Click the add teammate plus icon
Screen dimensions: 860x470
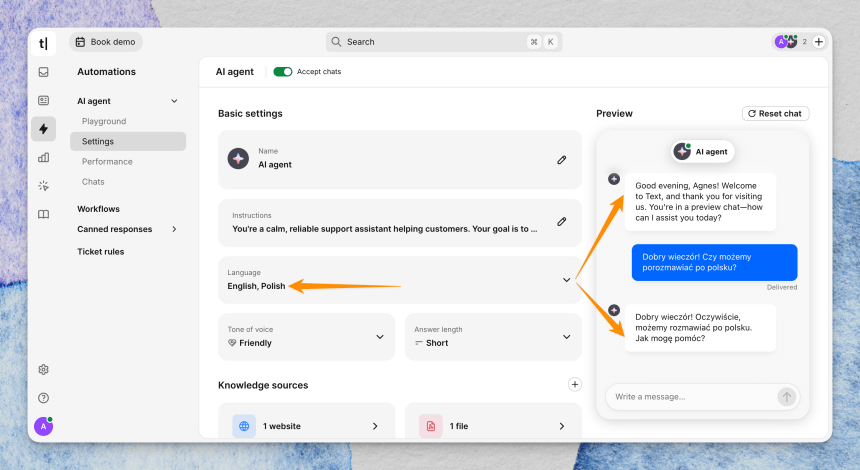coord(819,42)
